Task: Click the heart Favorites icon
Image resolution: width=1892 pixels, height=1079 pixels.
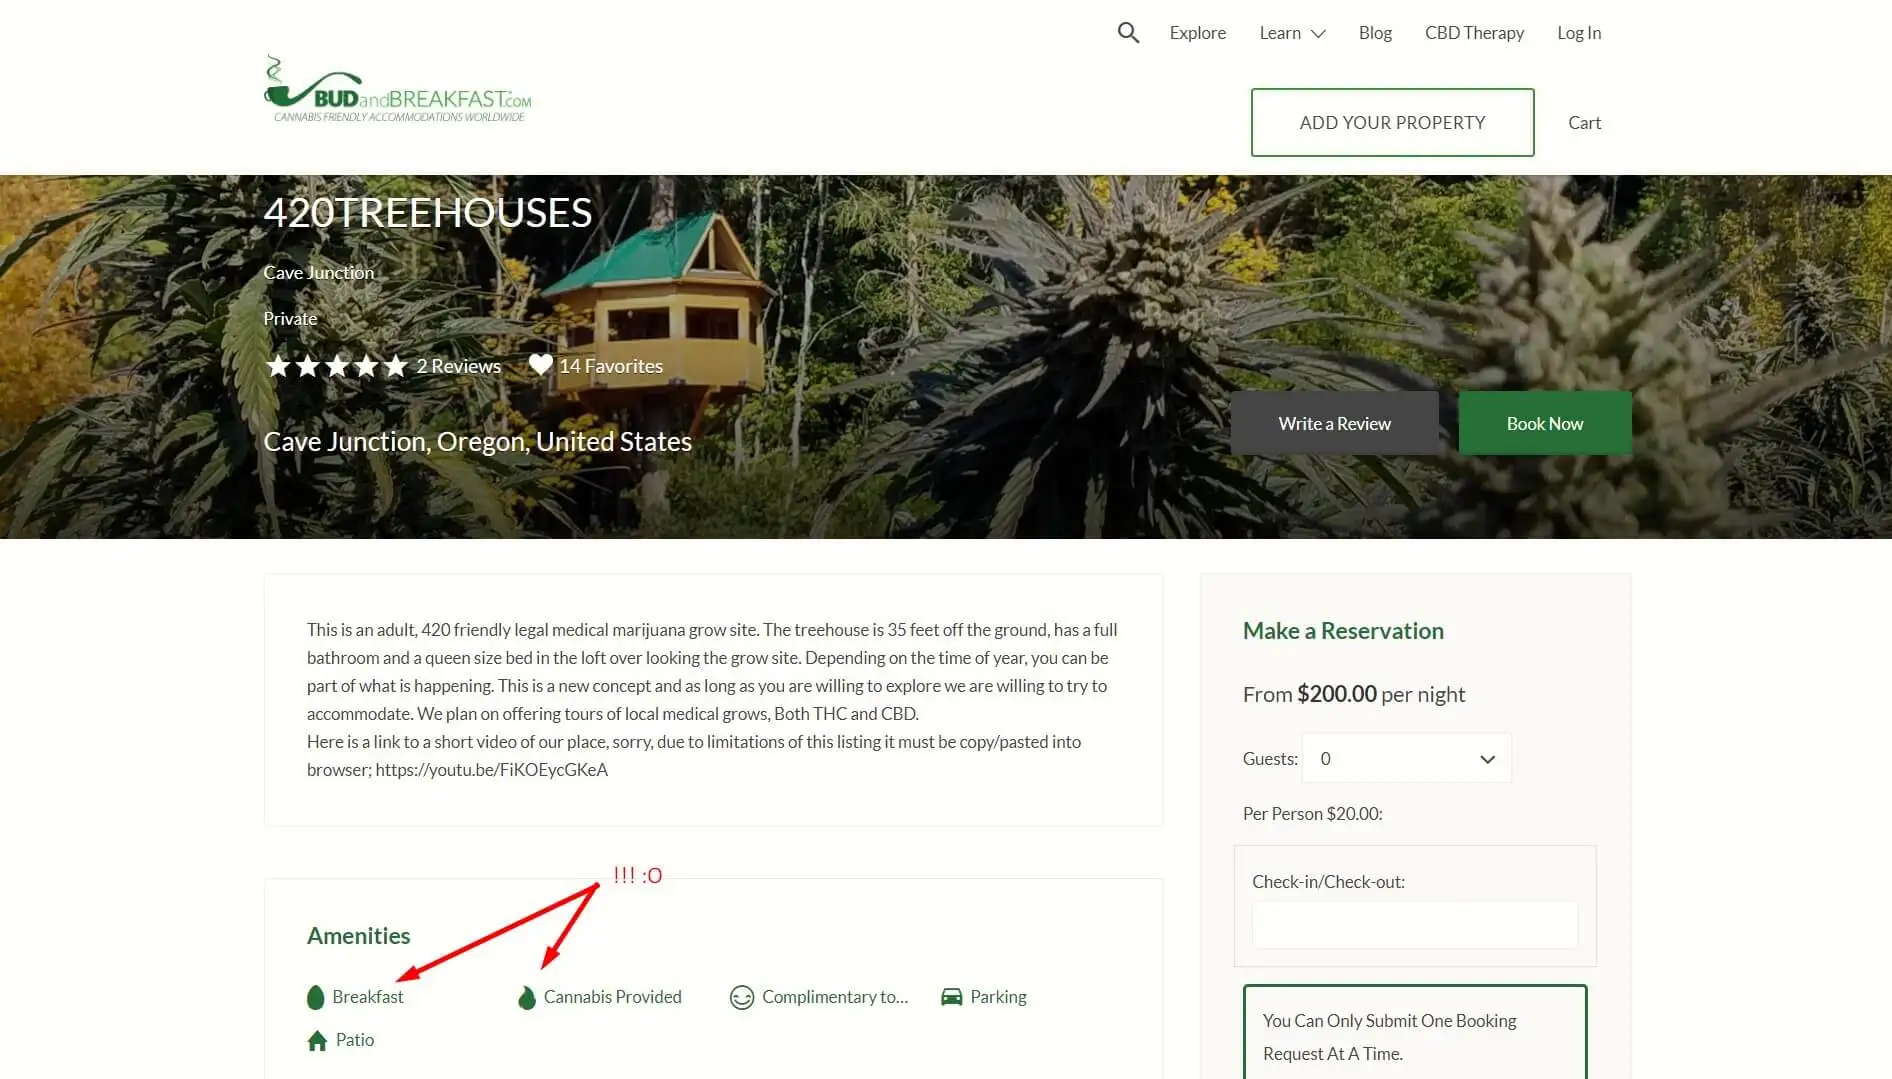Action: [540, 365]
